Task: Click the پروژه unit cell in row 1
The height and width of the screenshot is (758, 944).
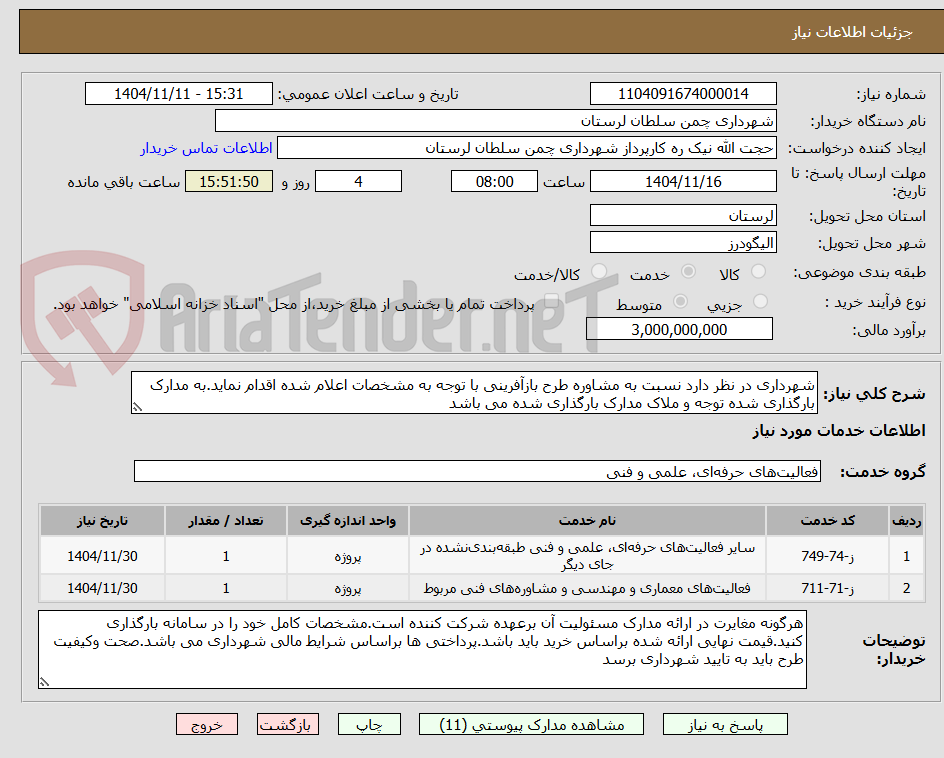Action: [x=348, y=556]
